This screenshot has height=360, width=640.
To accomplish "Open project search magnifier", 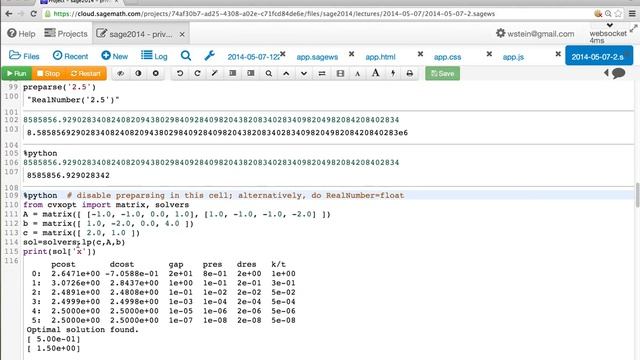I will click(x=186, y=56).
